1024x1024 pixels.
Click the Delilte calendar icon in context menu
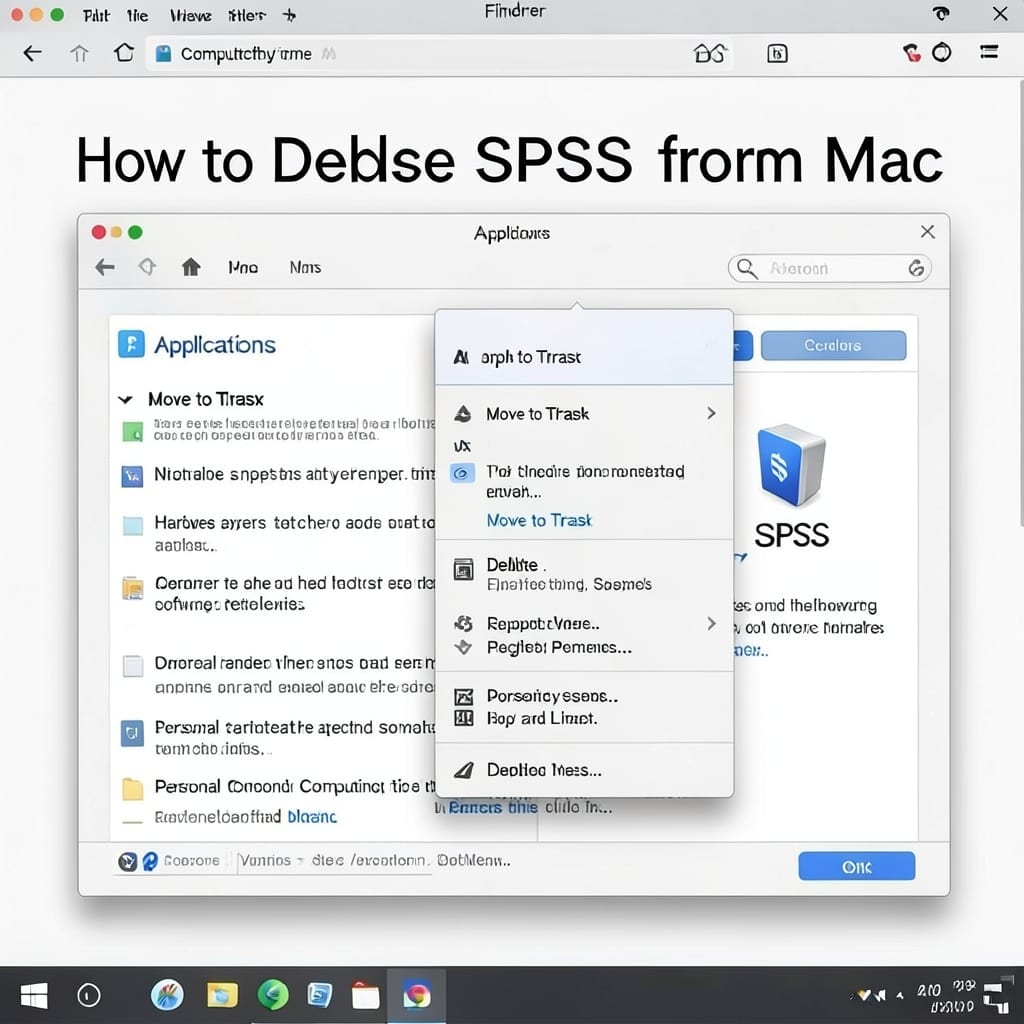click(463, 569)
